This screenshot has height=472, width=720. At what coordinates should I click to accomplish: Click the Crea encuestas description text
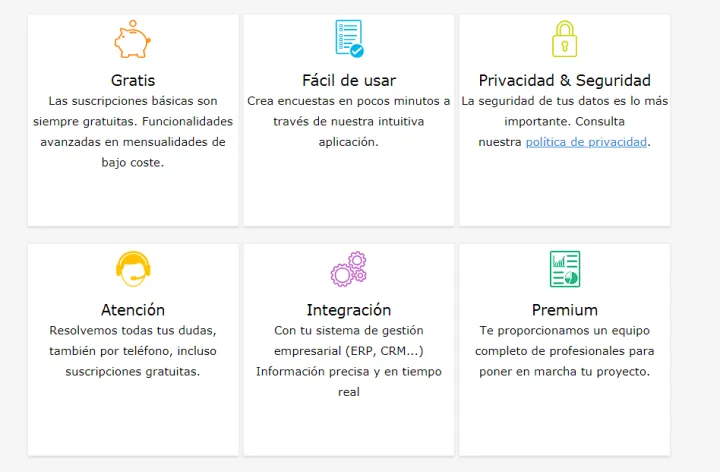[349, 121]
